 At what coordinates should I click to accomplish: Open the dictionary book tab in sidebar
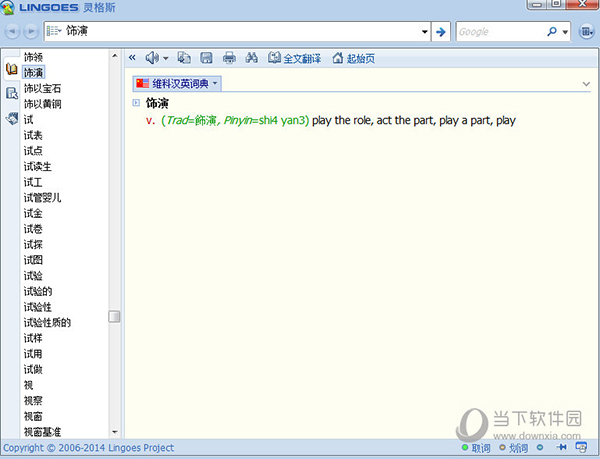(11, 69)
